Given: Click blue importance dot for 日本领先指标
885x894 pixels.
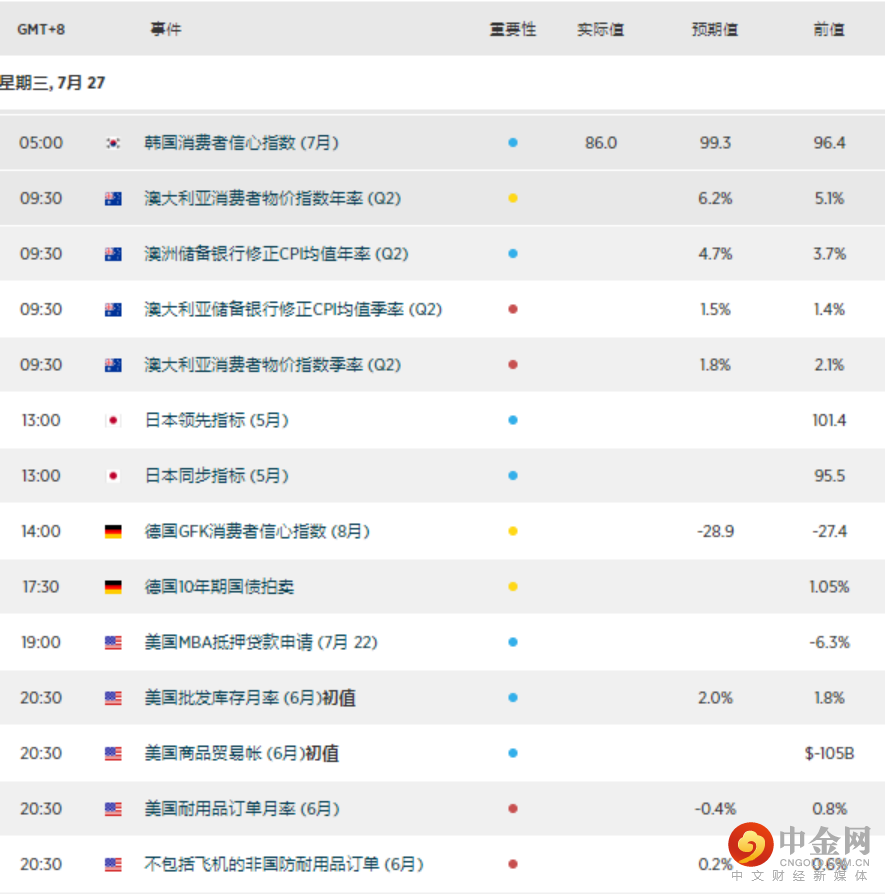Looking at the screenshot, I should click(513, 420).
